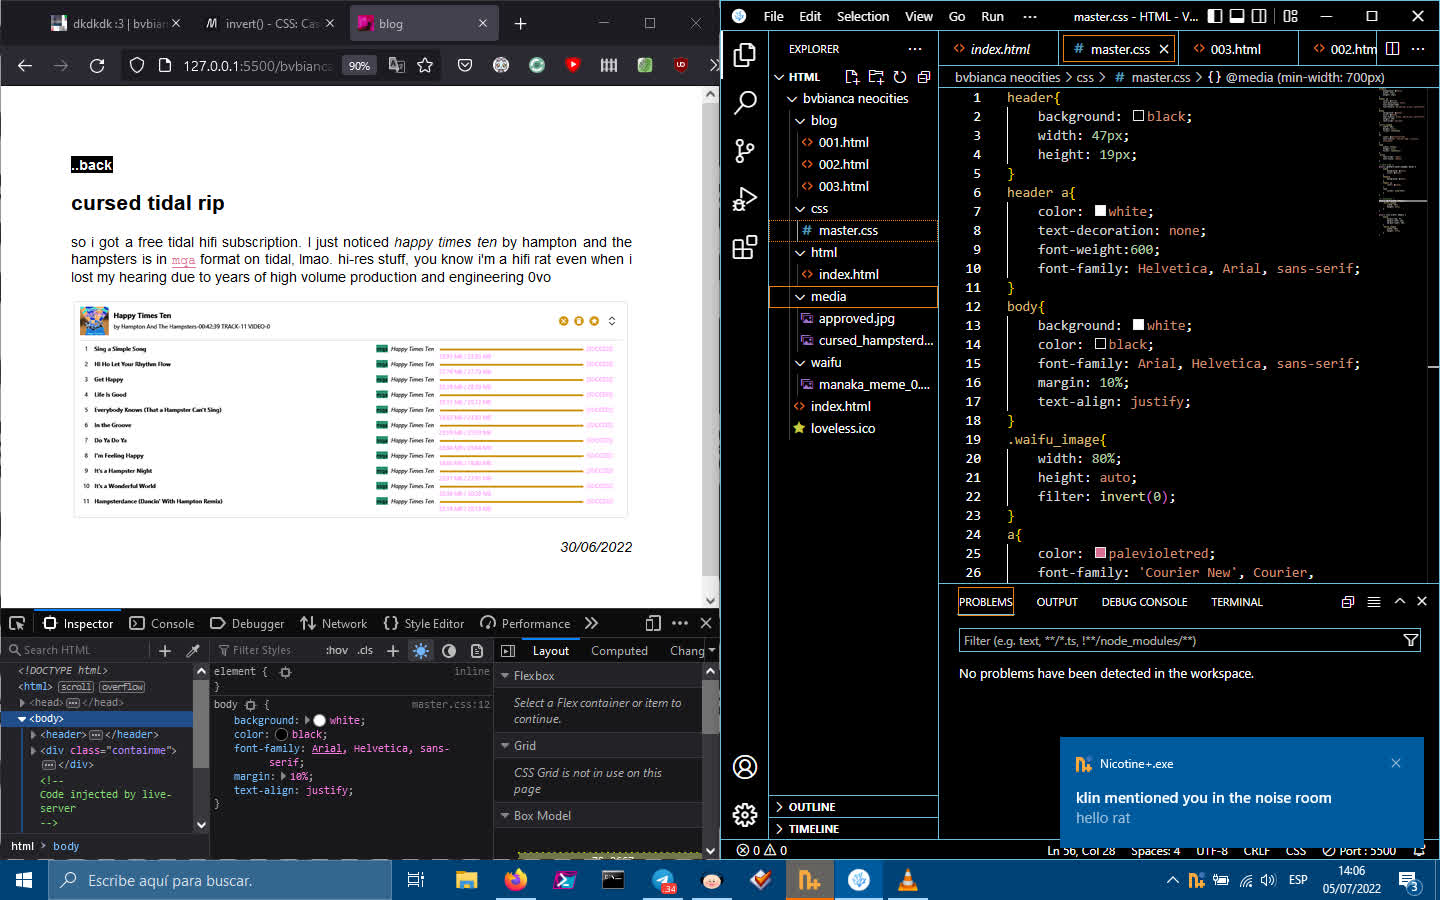
Task: Open File Explorer from the taskbar
Action: coord(466,880)
